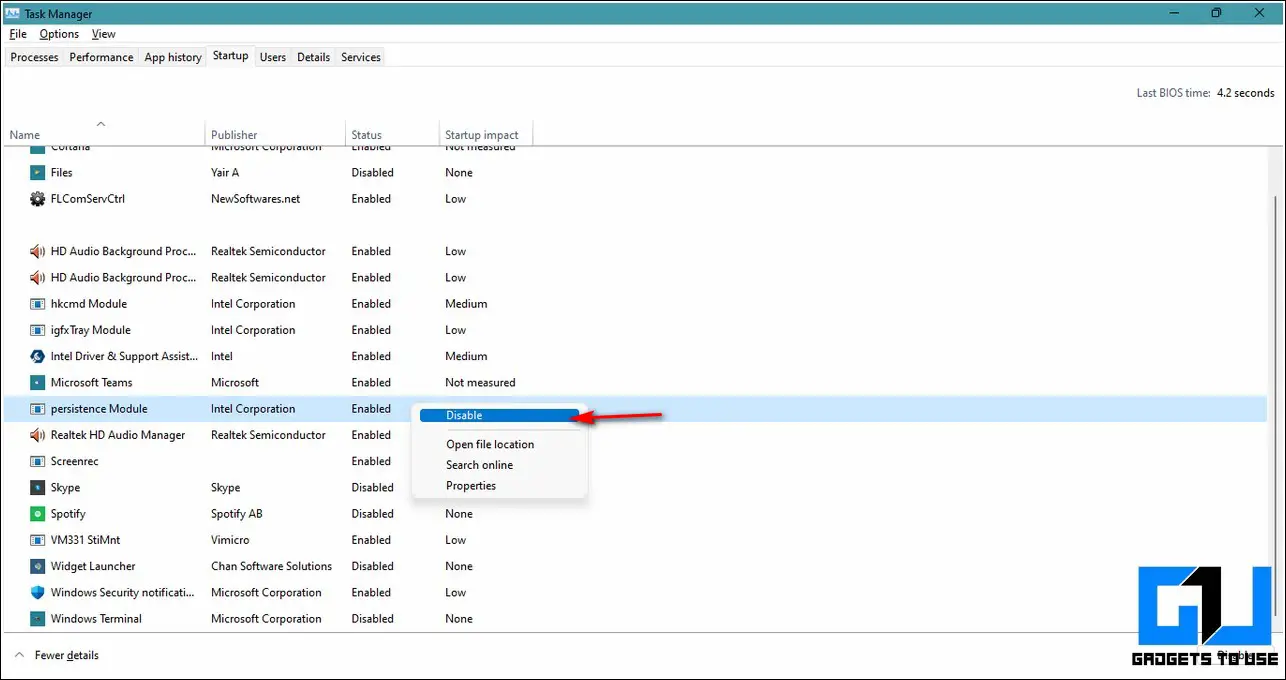Image resolution: width=1286 pixels, height=680 pixels.
Task: Select the Realtek HD Audio Manager name
Action: tap(118, 435)
